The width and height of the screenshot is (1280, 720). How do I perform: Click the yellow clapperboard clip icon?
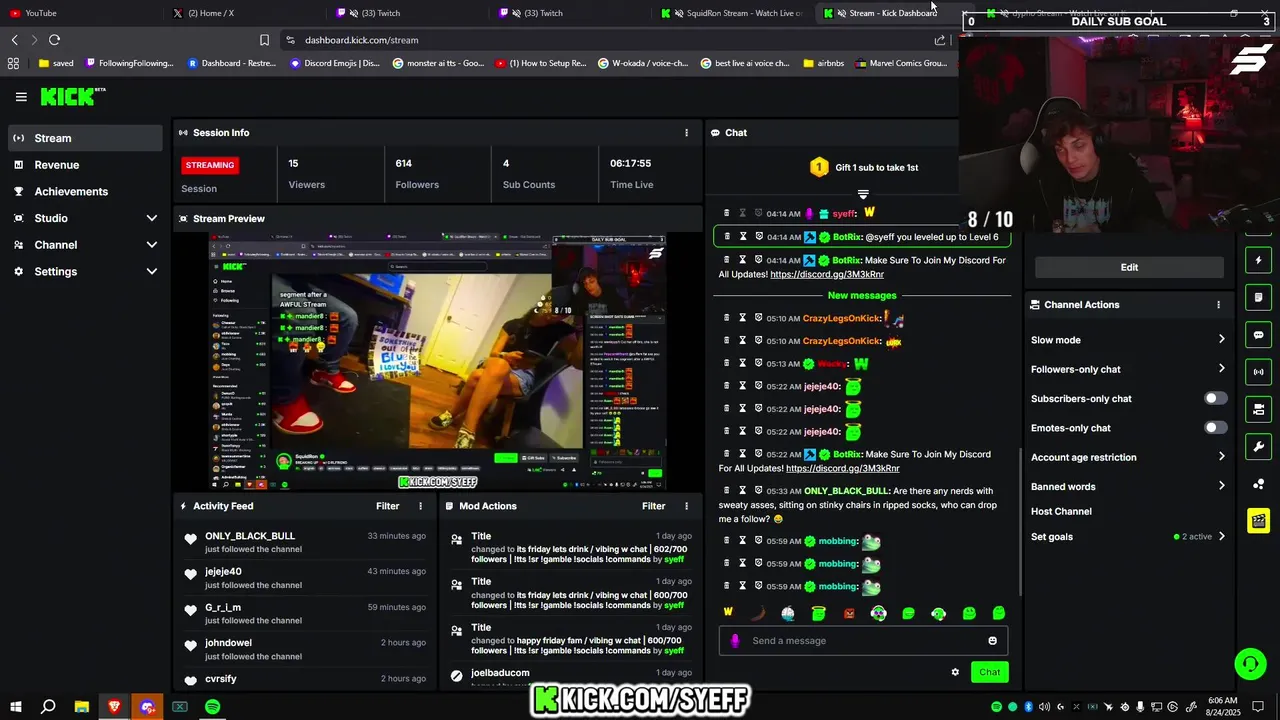tap(1259, 520)
